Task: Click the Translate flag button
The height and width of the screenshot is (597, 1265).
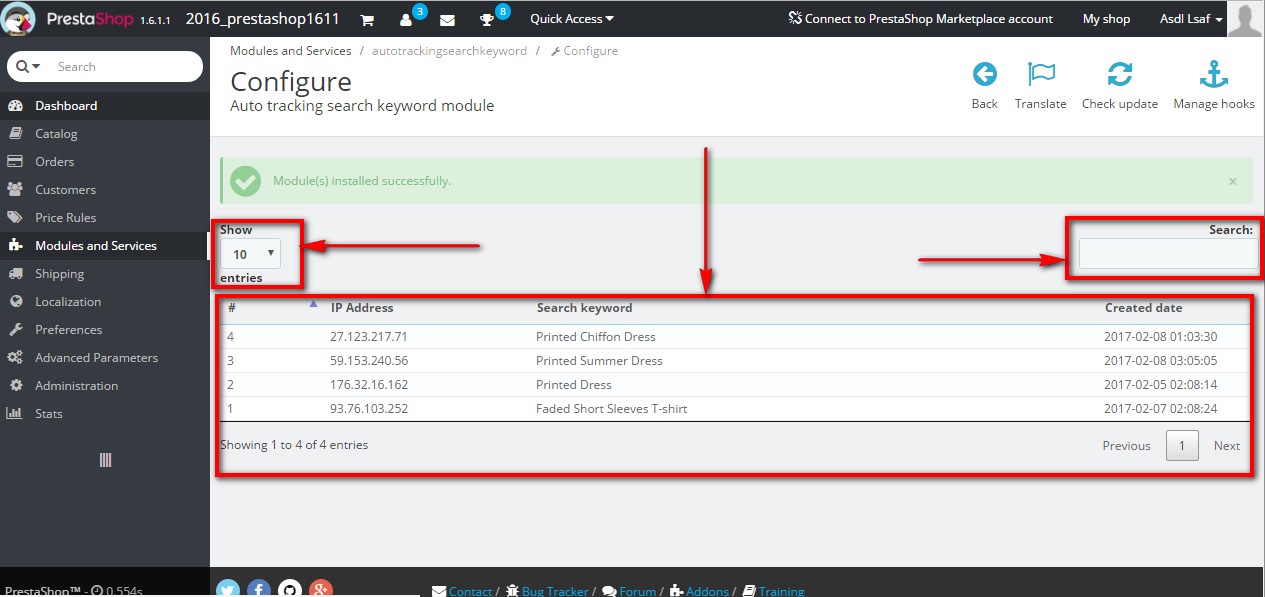Action: (x=1041, y=85)
